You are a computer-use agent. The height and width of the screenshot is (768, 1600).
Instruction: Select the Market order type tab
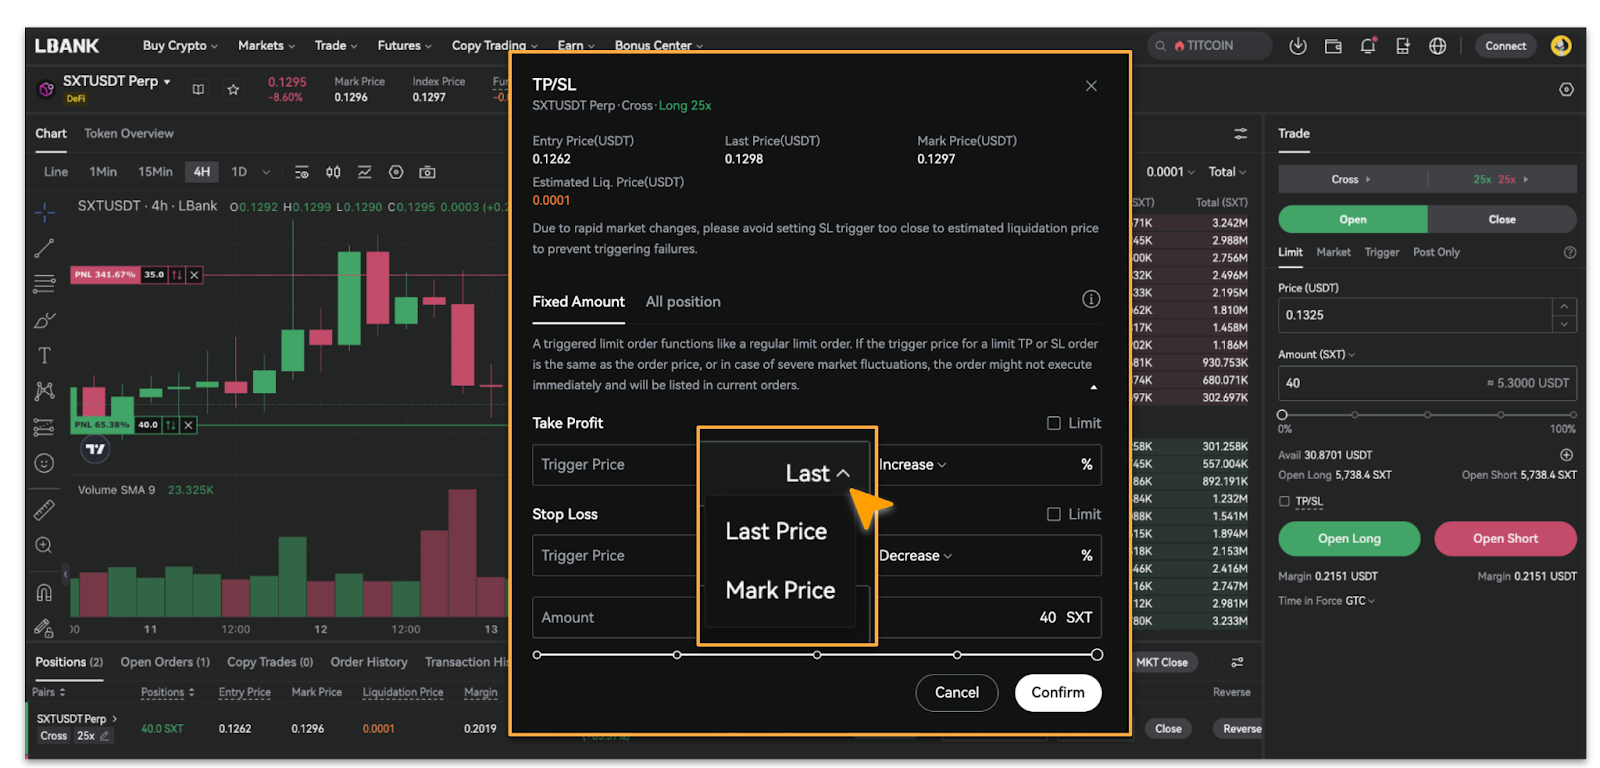pos(1333,252)
